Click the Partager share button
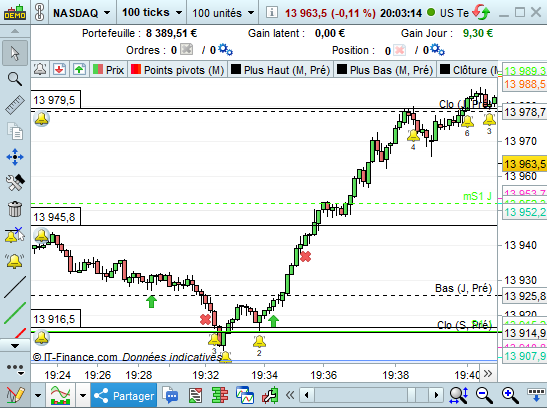This screenshot has height=408, width=547. 124,395
